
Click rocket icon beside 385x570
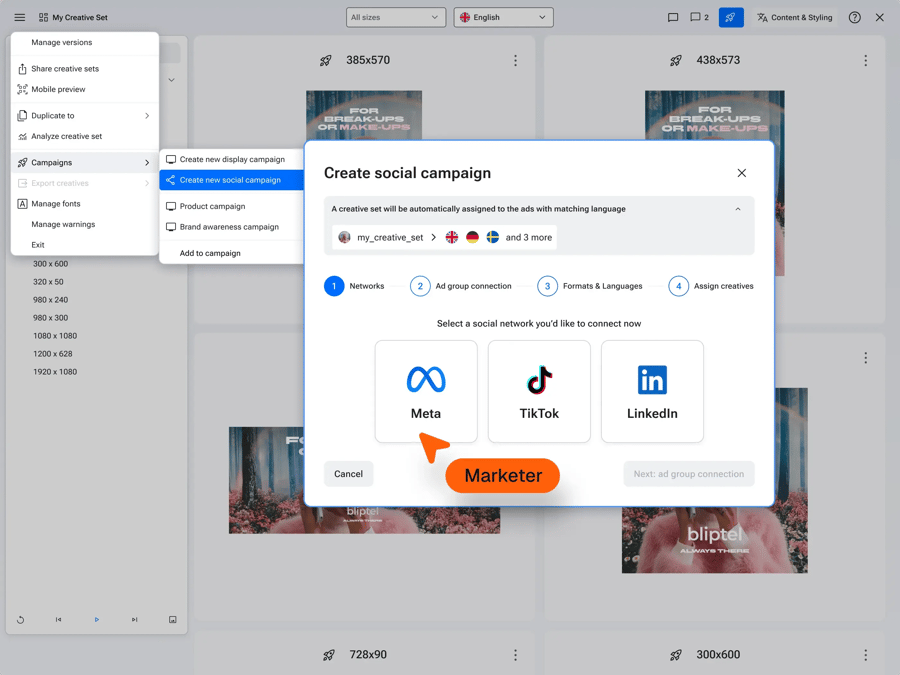(x=326, y=61)
